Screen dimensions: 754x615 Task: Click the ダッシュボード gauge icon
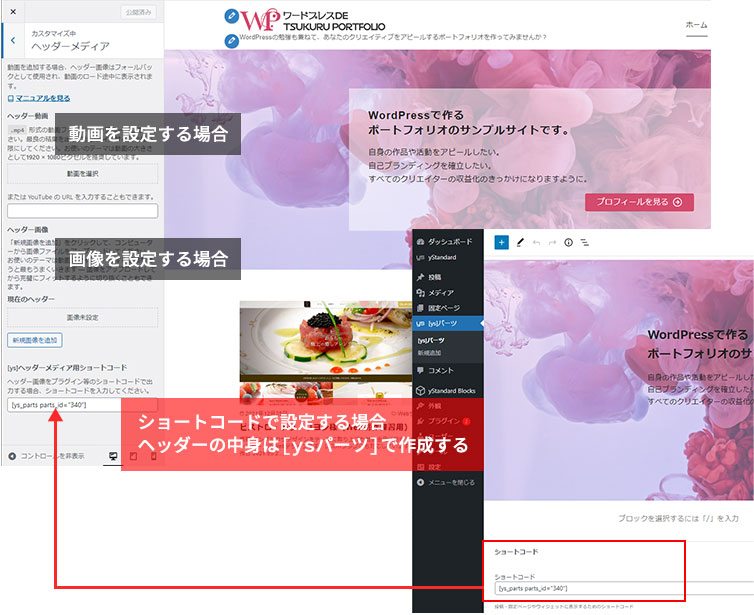pos(420,242)
